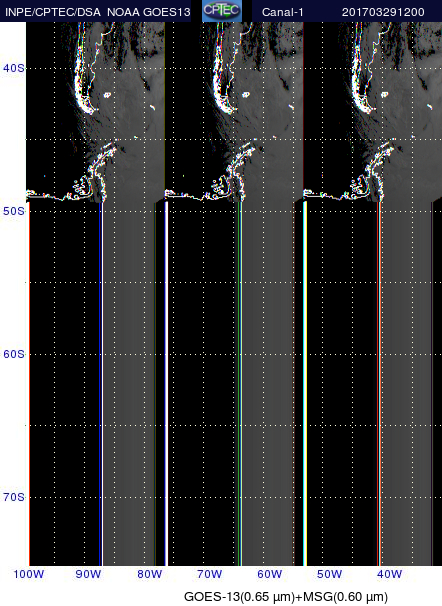Click the 80W longitude label
Image resolution: width=442 pixels, height=606 pixels.
[150, 574]
